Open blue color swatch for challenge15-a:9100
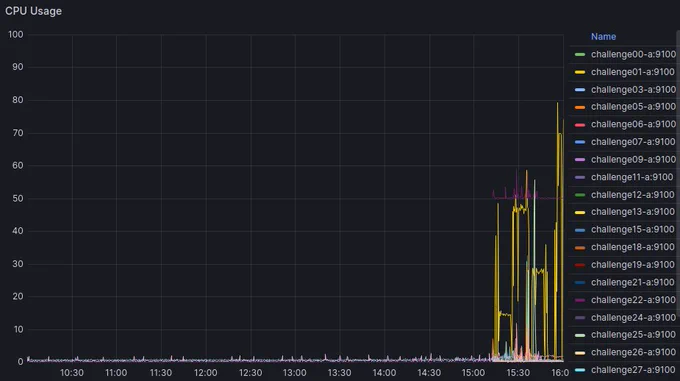This screenshot has height=381, width=680. 580,230
